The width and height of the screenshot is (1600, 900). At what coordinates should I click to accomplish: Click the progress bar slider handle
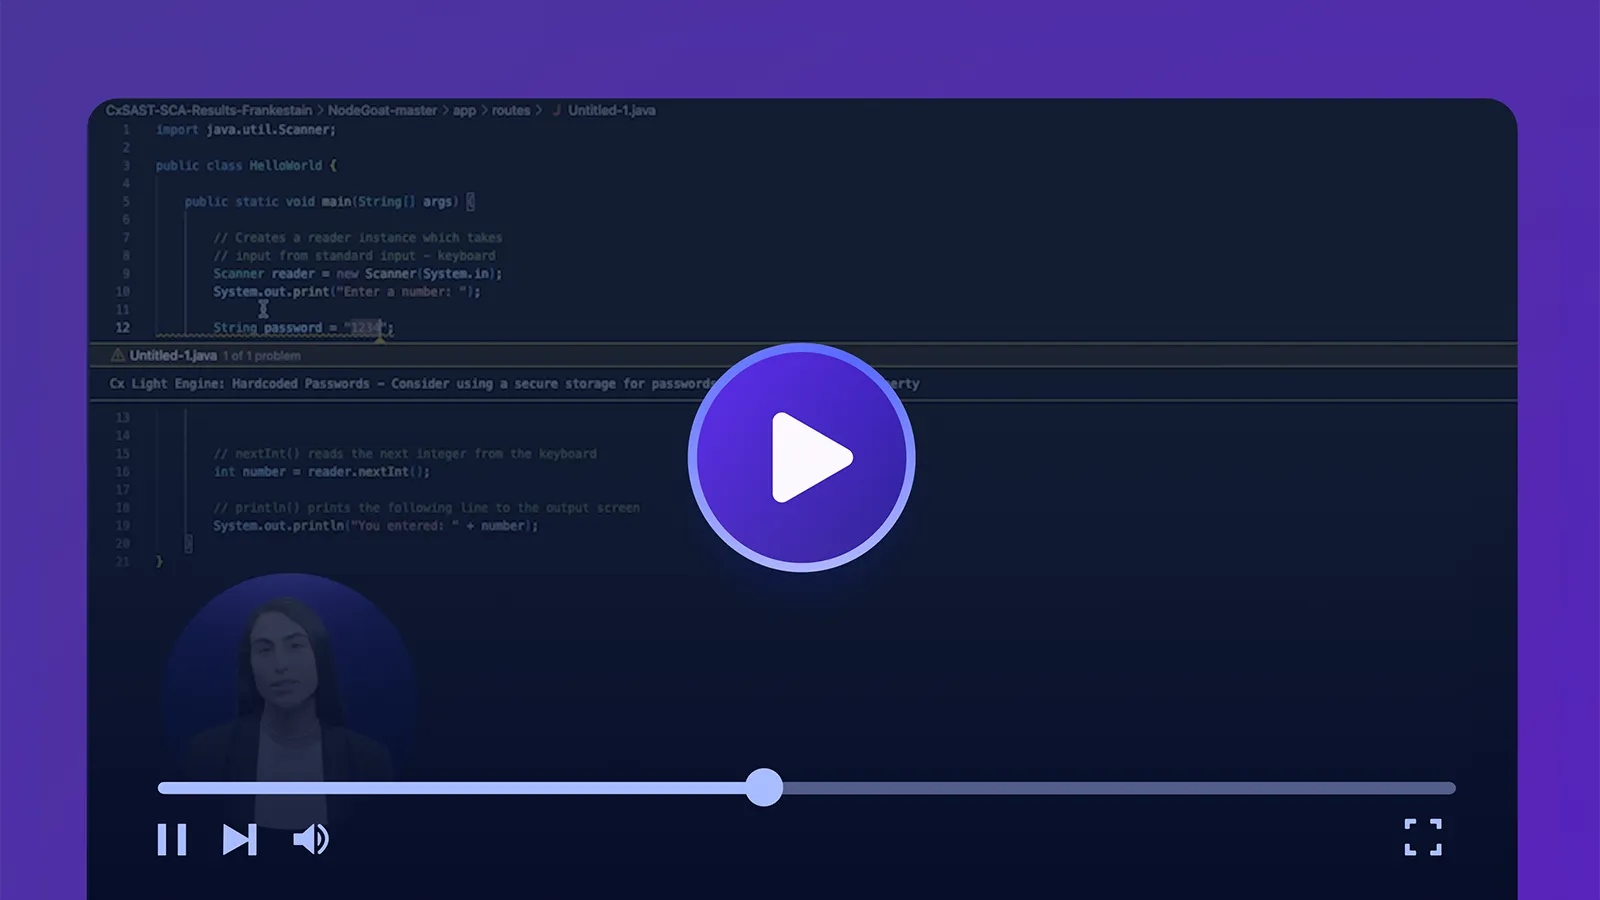click(x=764, y=787)
